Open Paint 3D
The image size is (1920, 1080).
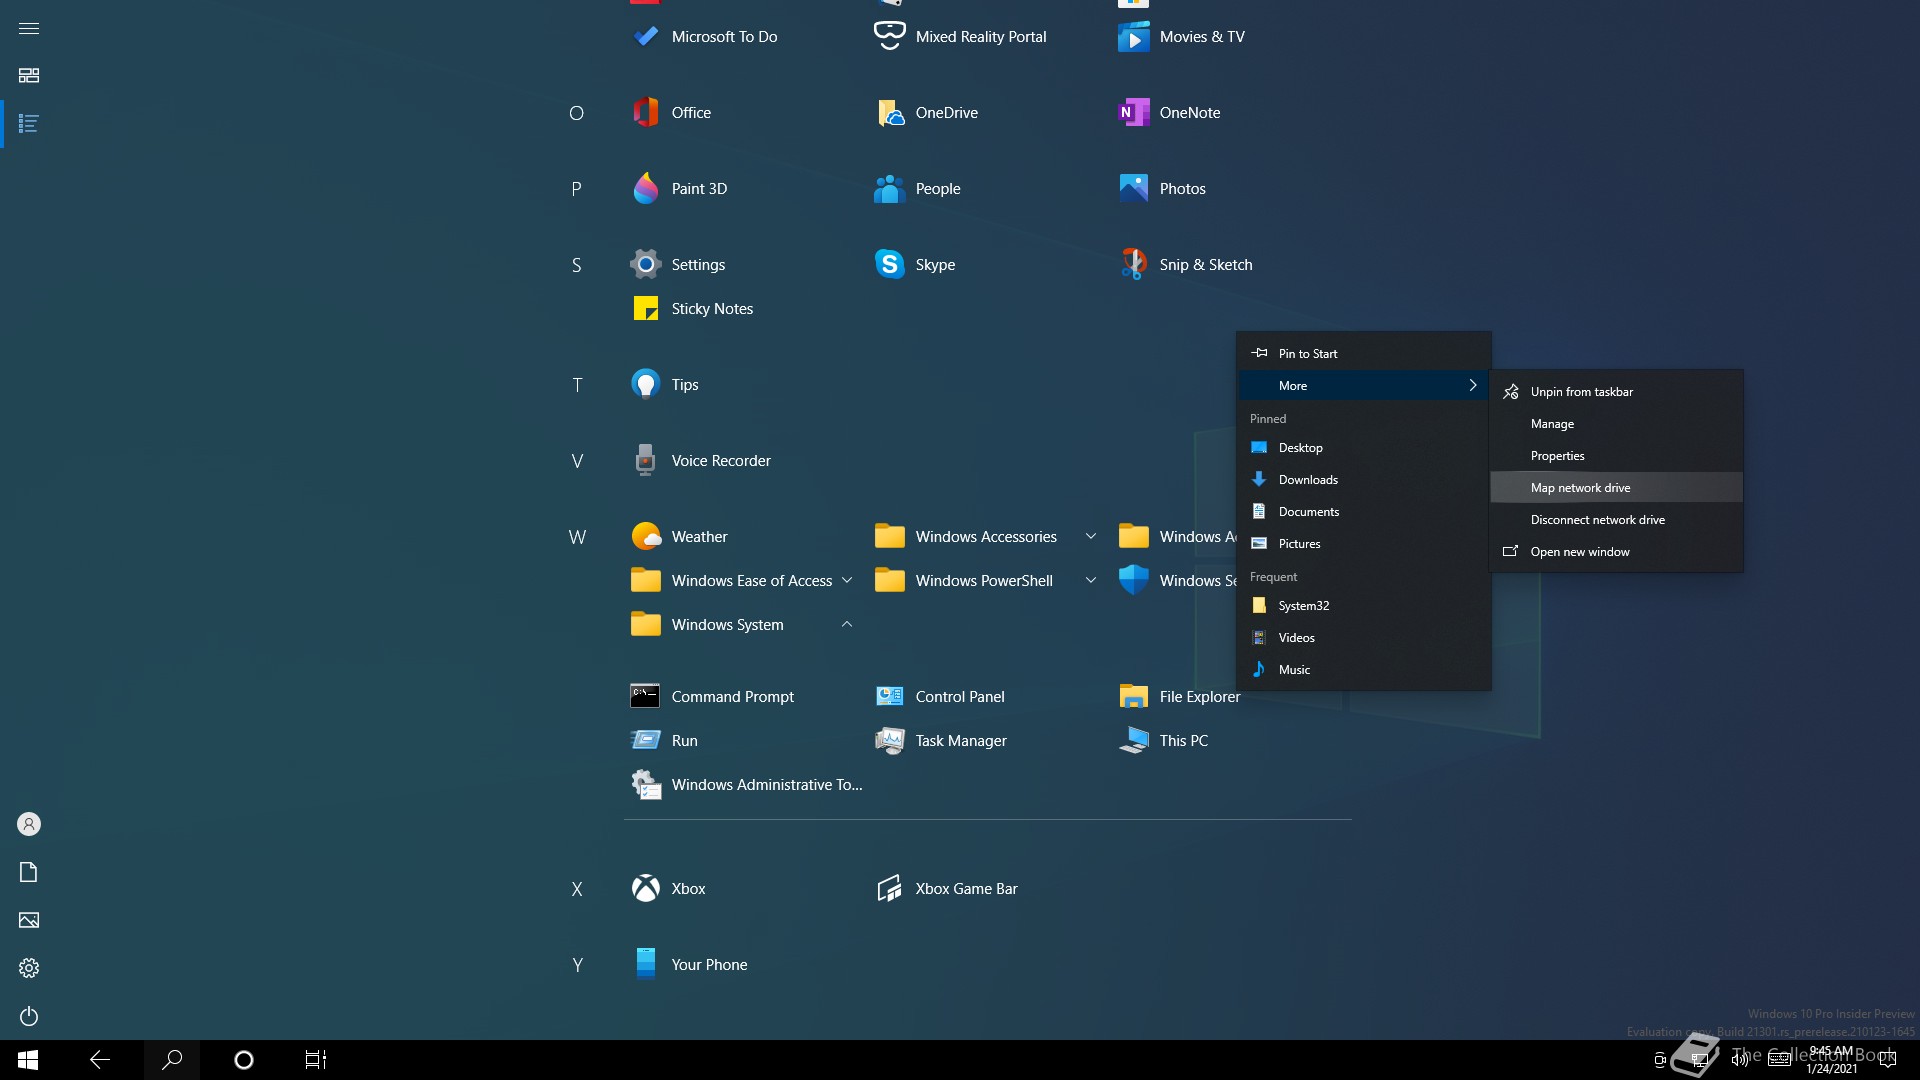click(x=680, y=189)
